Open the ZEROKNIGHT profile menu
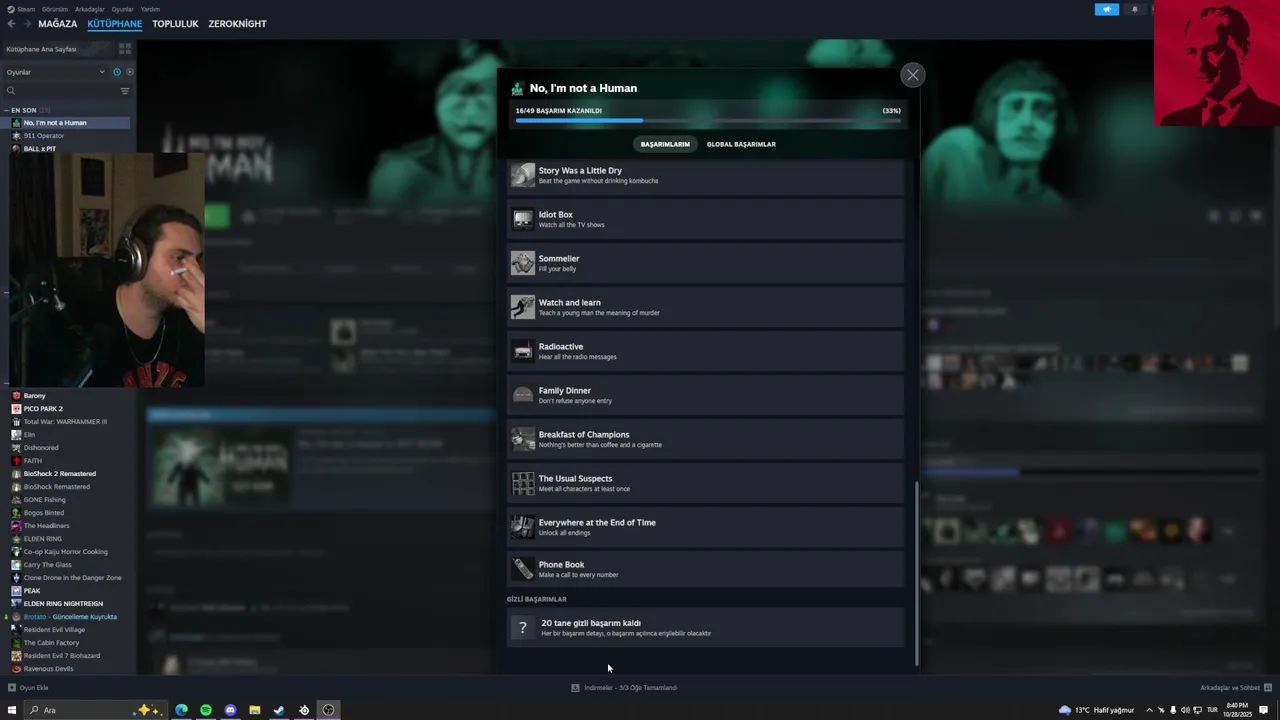The image size is (1280, 720). pyautogui.click(x=237, y=24)
